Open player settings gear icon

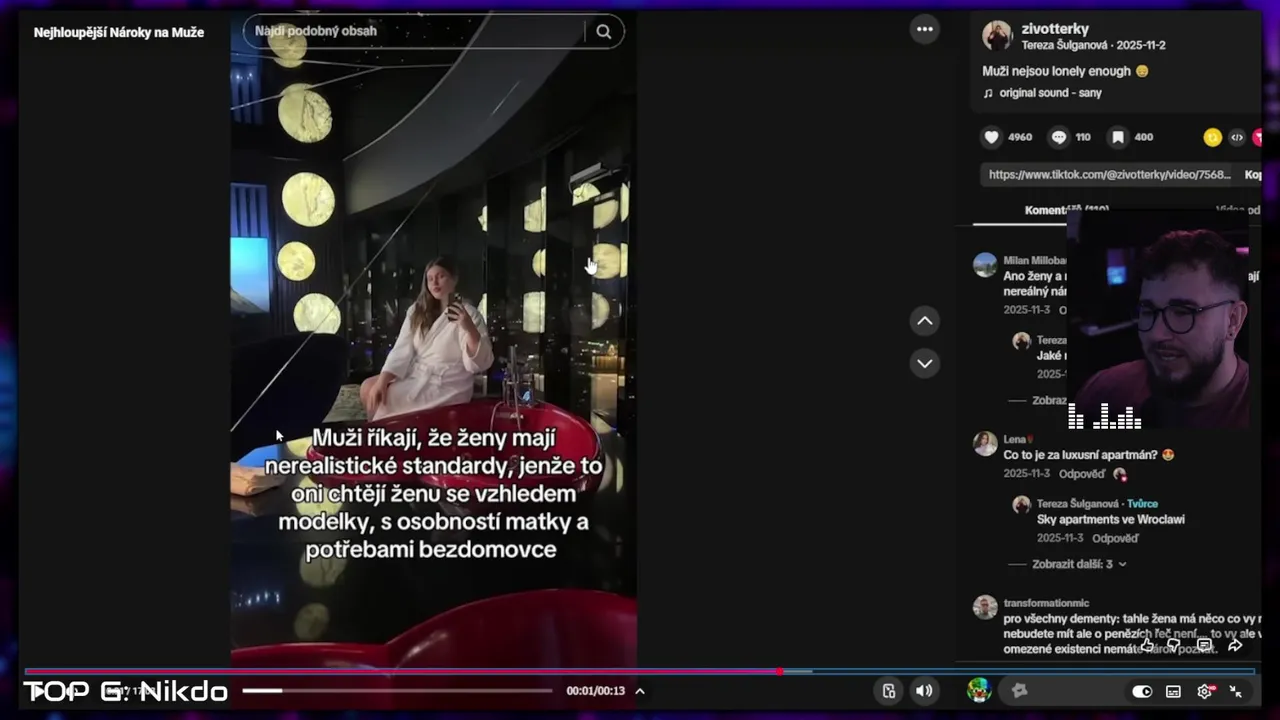point(1205,691)
